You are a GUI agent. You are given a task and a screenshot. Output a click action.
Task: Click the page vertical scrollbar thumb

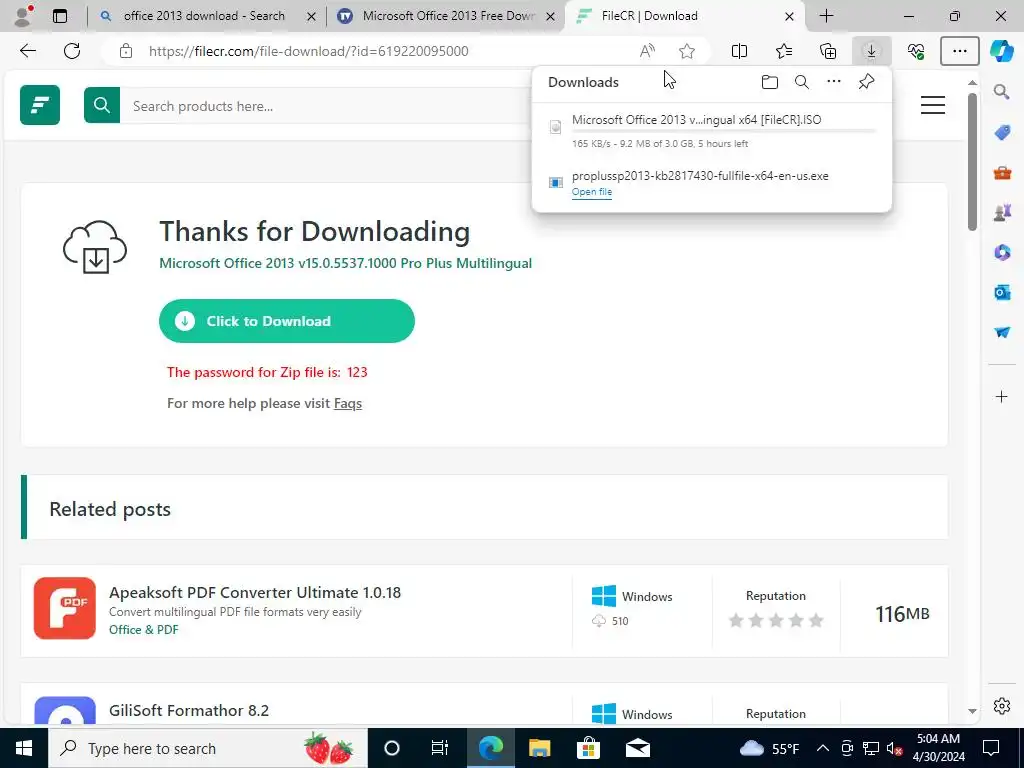tap(972, 161)
